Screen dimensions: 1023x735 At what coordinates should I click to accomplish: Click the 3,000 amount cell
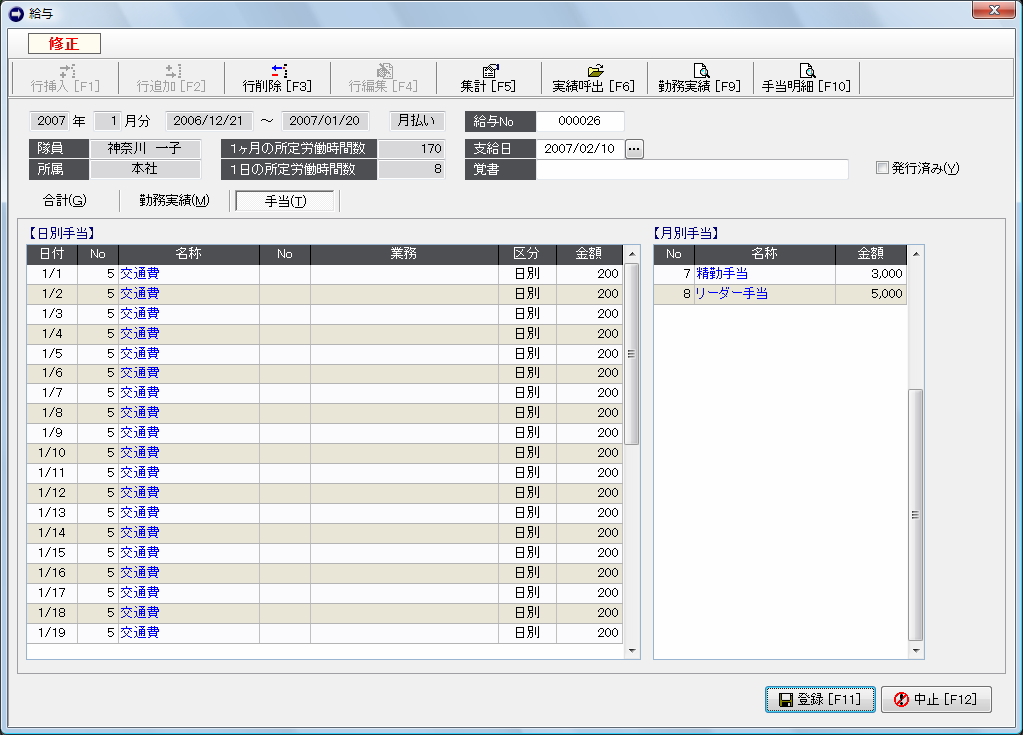click(x=871, y=274)
